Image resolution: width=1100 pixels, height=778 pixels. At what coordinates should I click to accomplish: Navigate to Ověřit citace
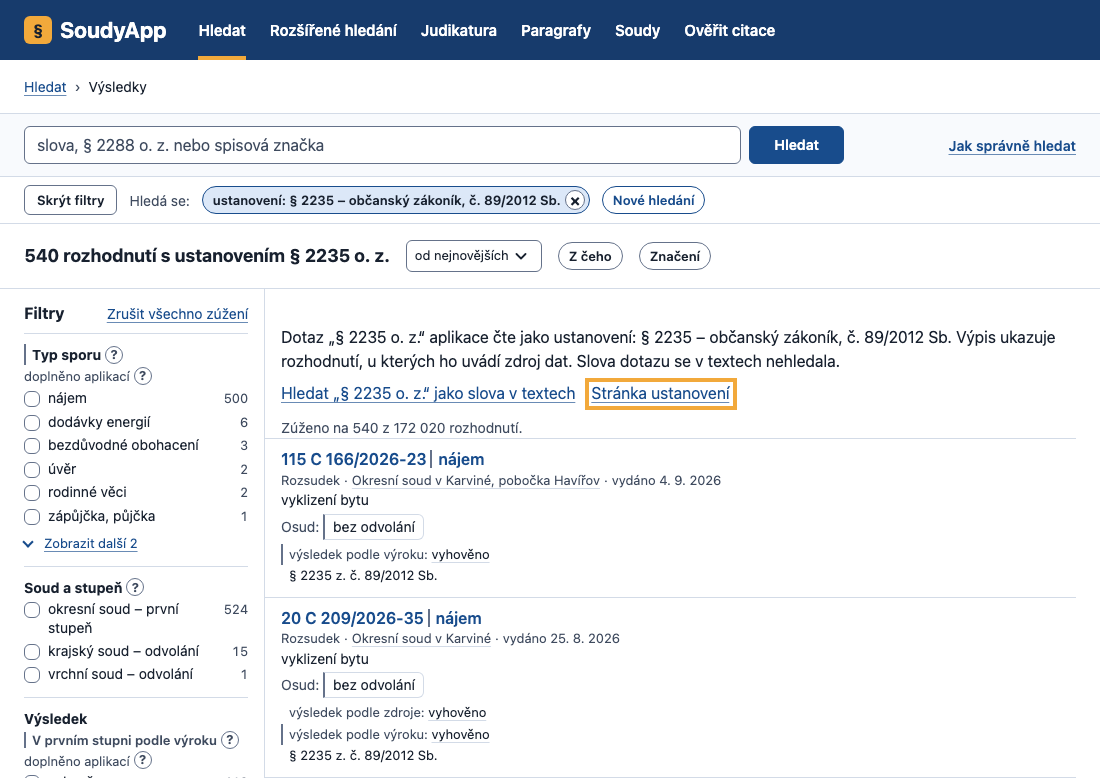[730, 30]
